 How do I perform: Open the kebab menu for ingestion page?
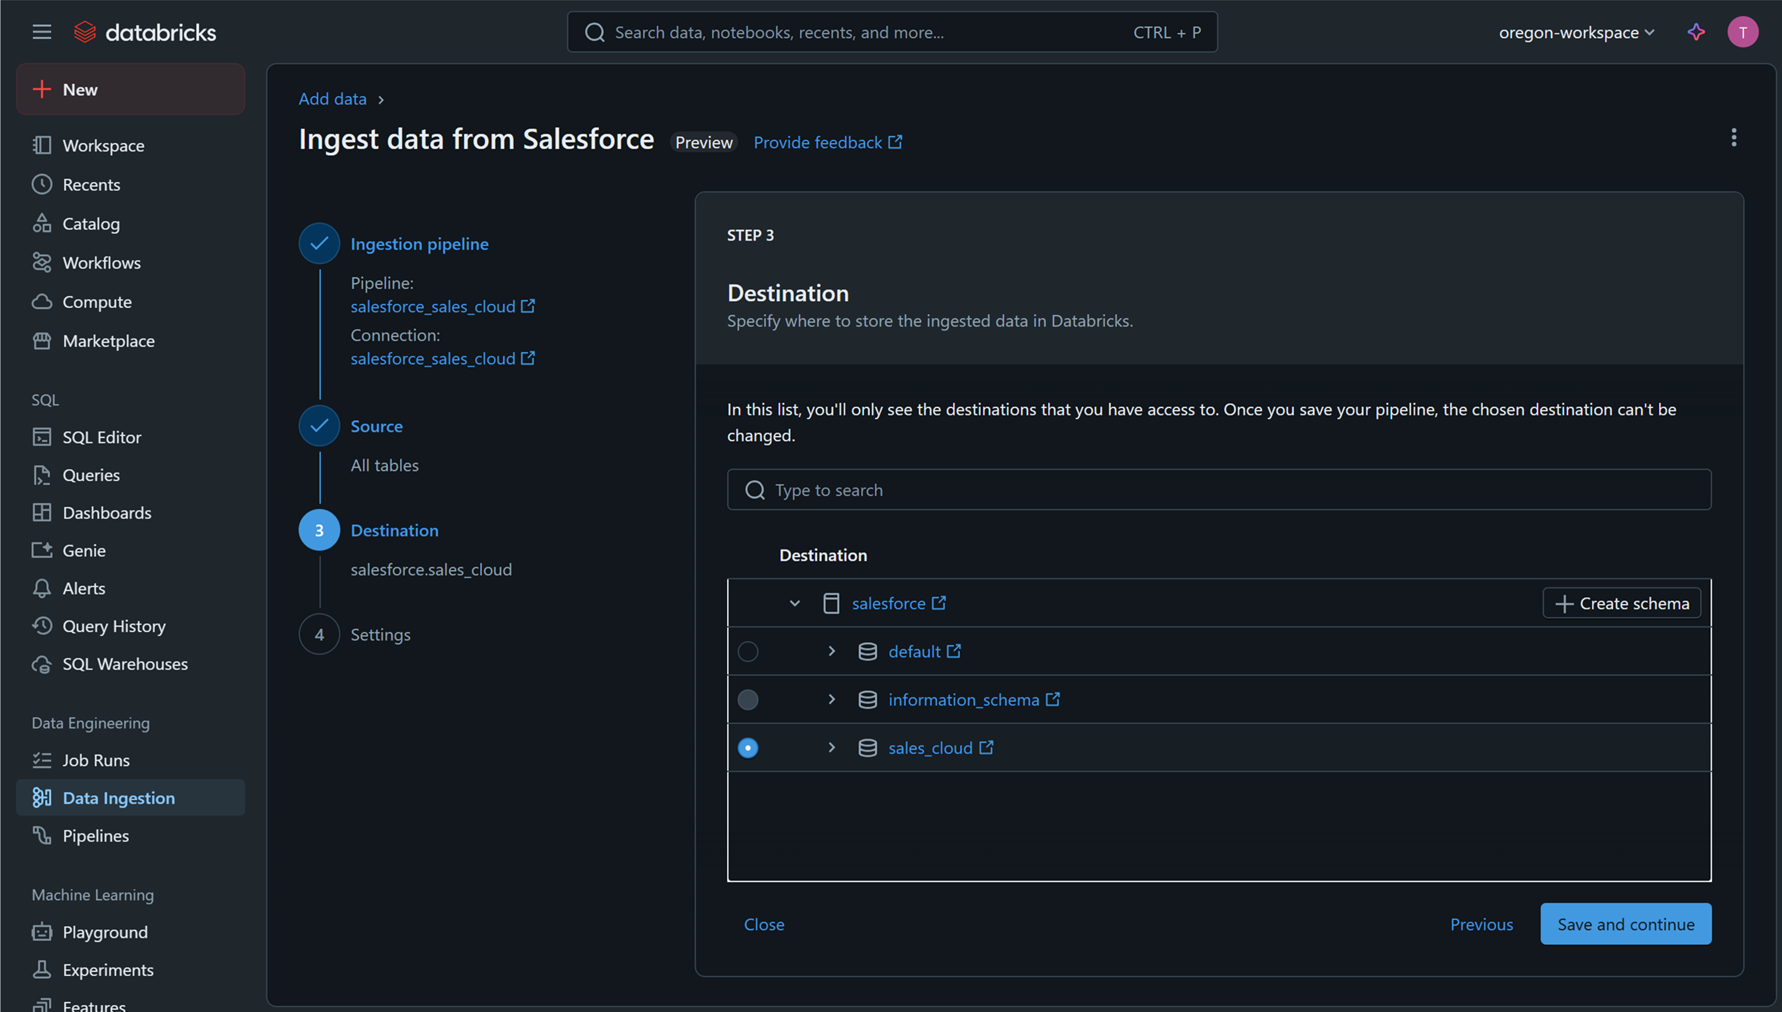click(1734, 138)
